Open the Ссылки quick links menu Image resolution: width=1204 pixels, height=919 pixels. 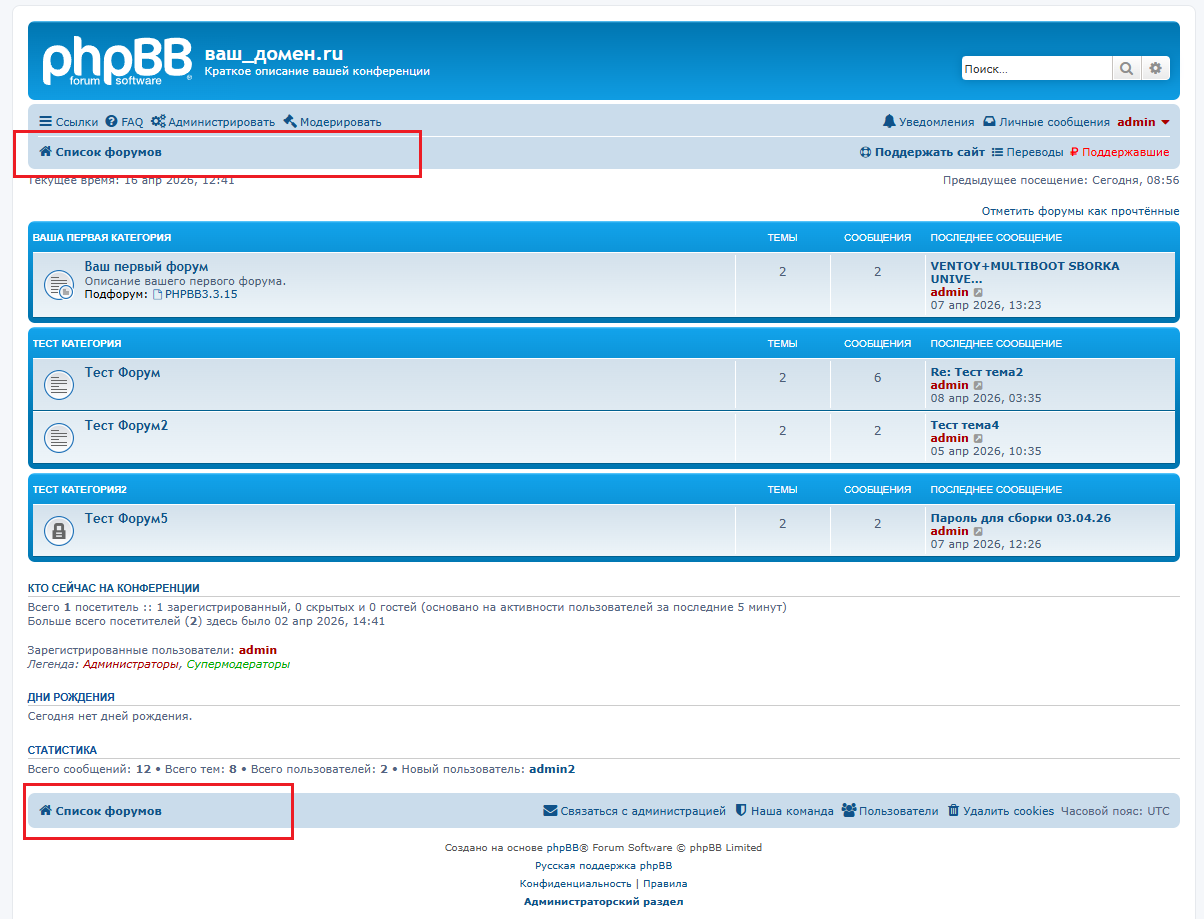[x=68, y=122]
